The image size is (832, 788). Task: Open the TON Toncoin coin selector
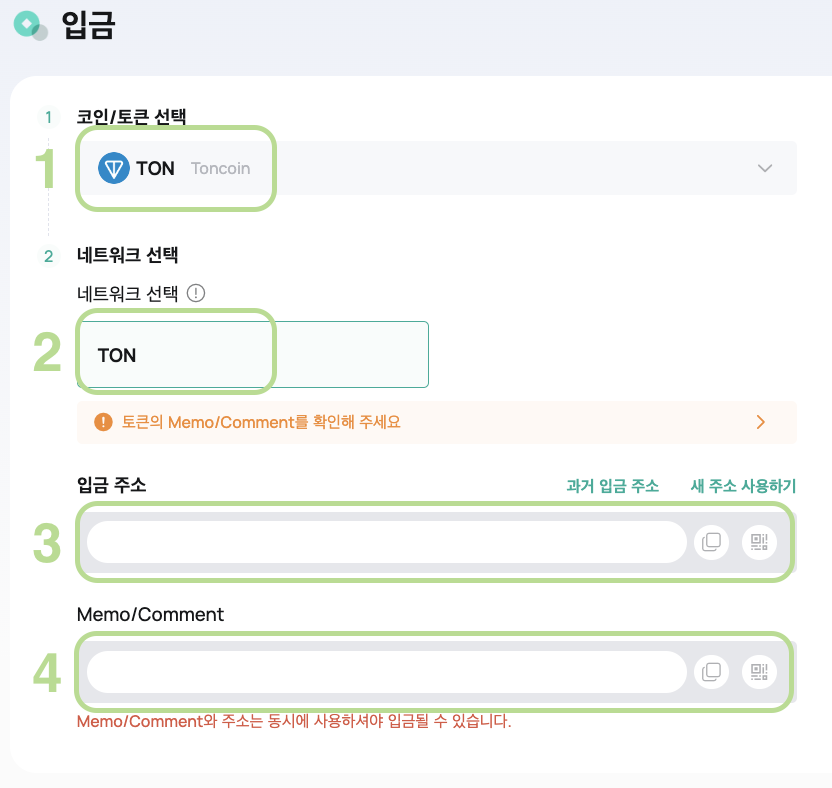(x=437, y=168)
